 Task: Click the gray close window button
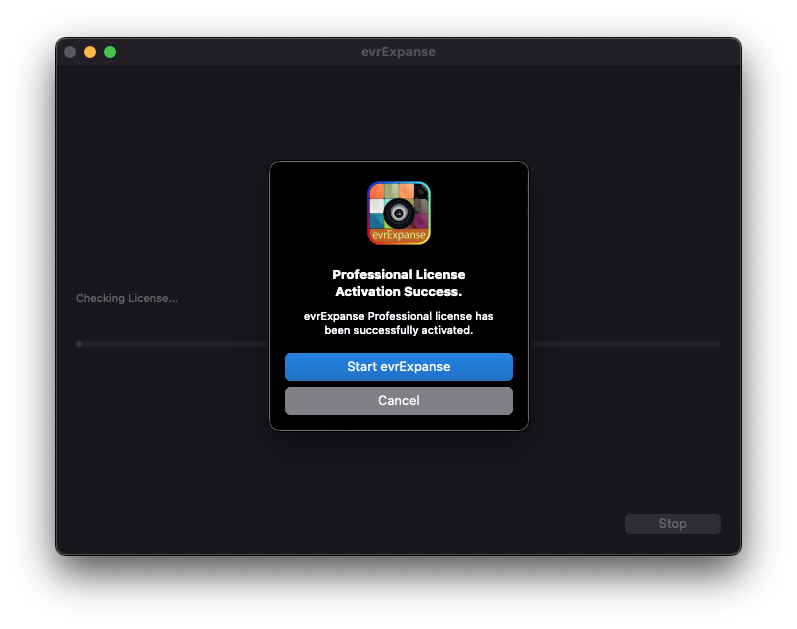[70, 52]
